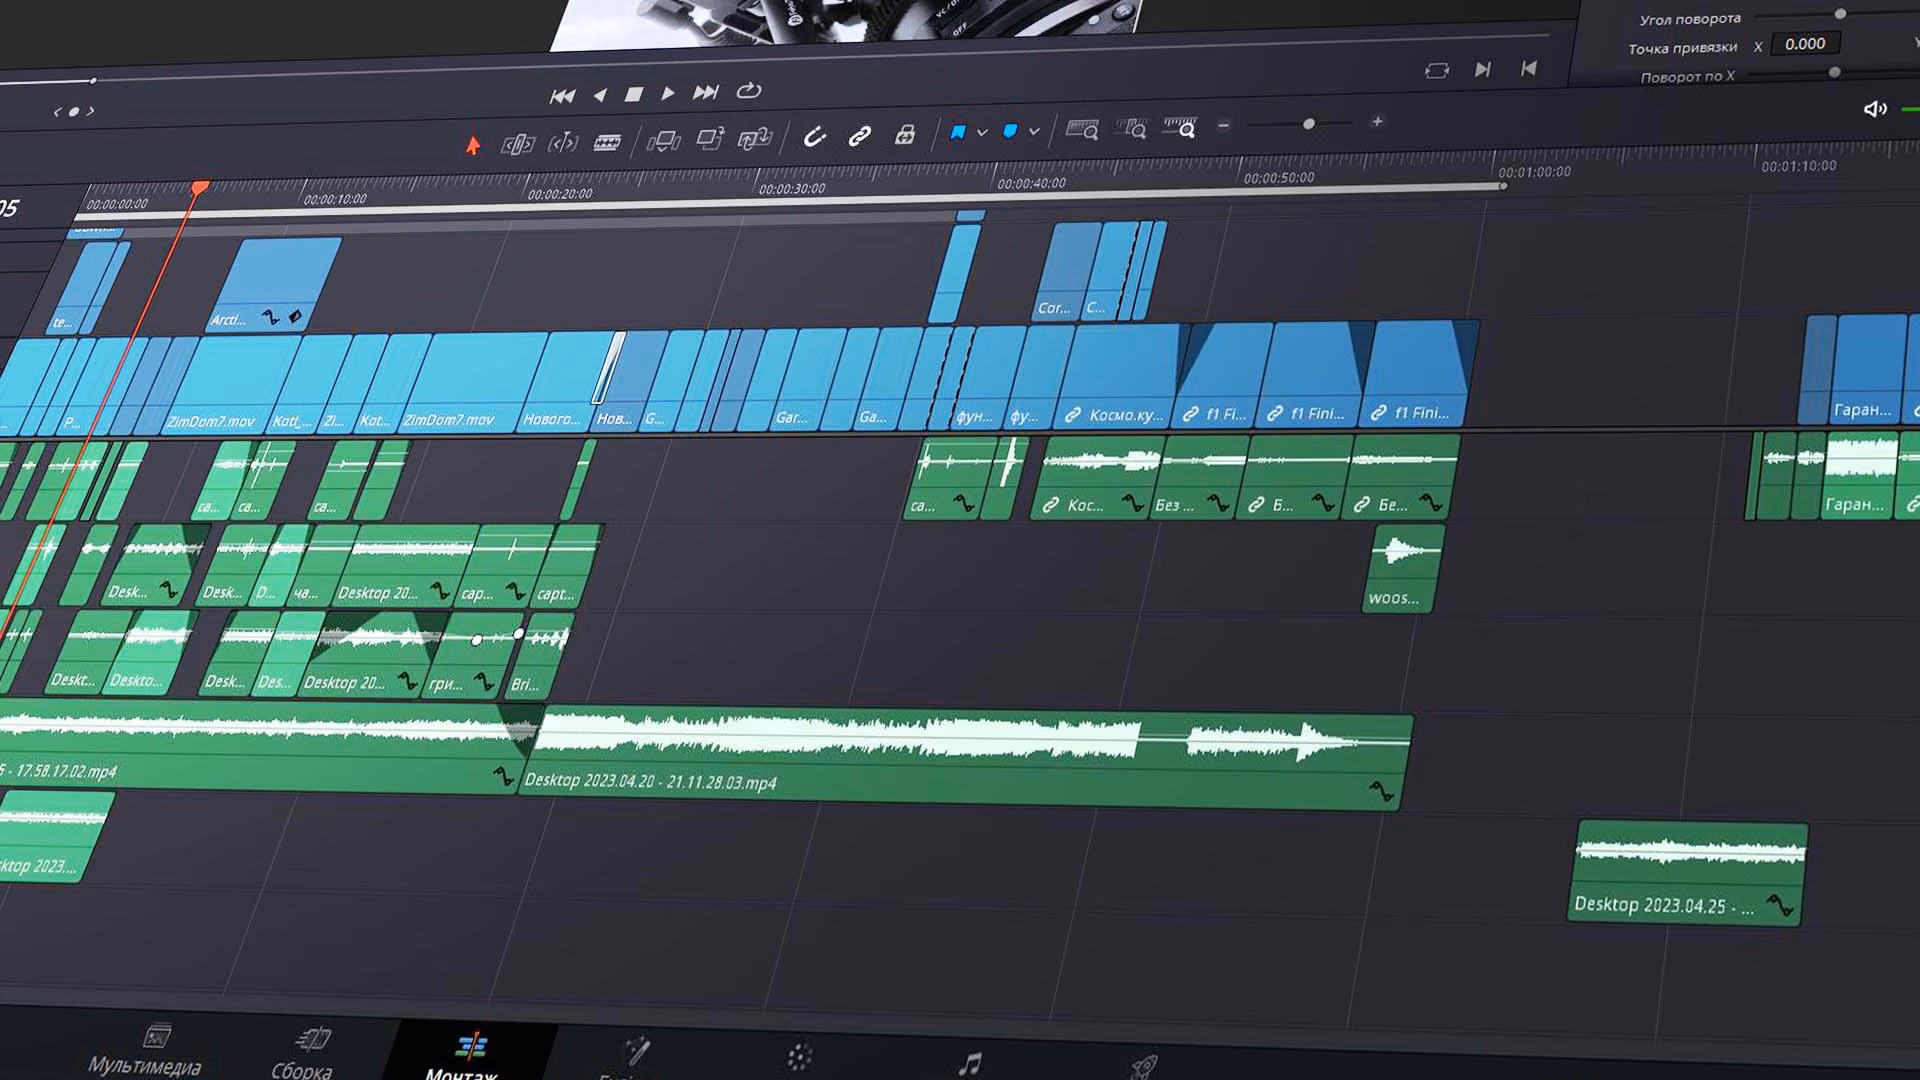The height and width of the screenshot is (1080, 1920).
Task: Open the flag color dropdown
Action: [982, 132]
